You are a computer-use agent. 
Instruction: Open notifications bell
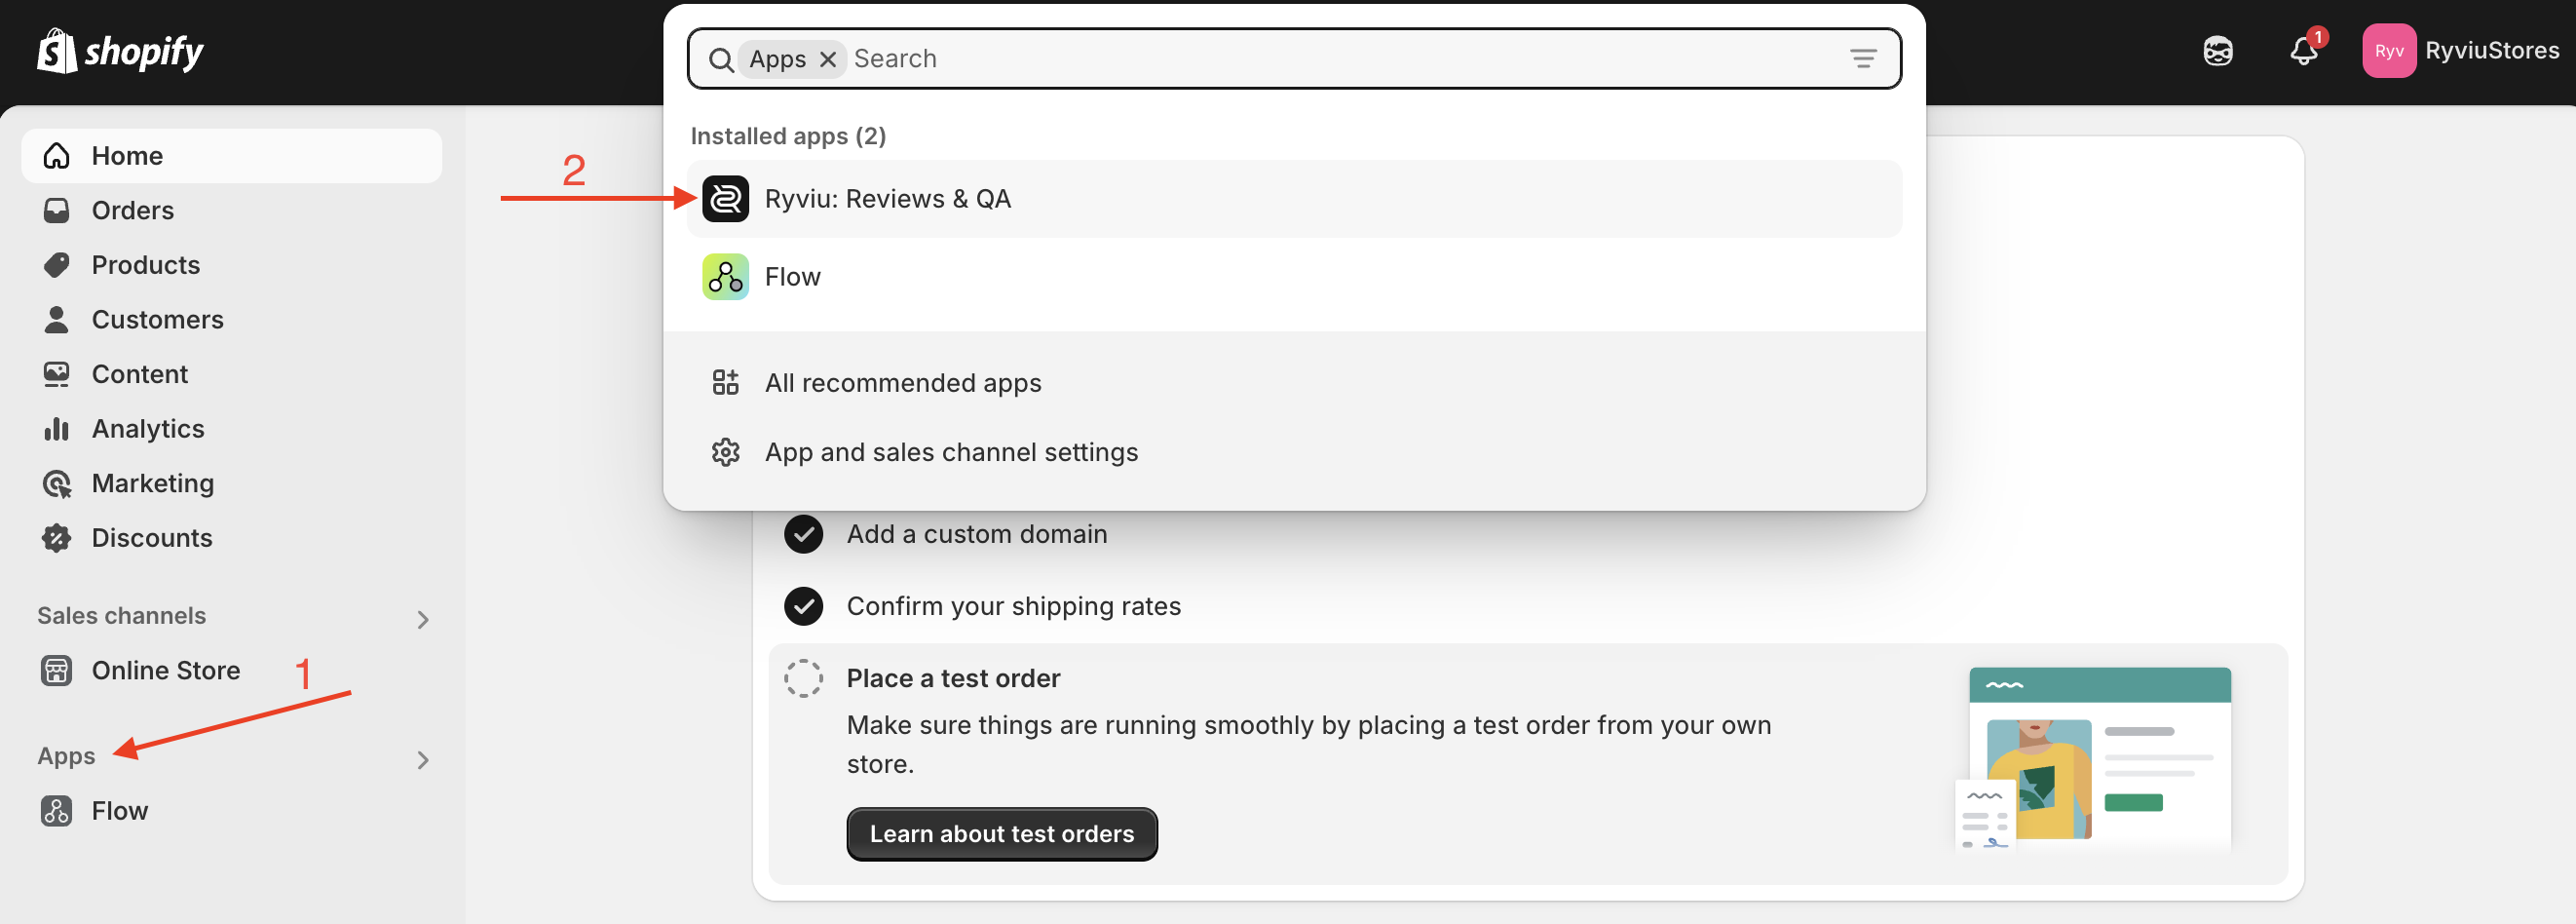[2305, 51]
